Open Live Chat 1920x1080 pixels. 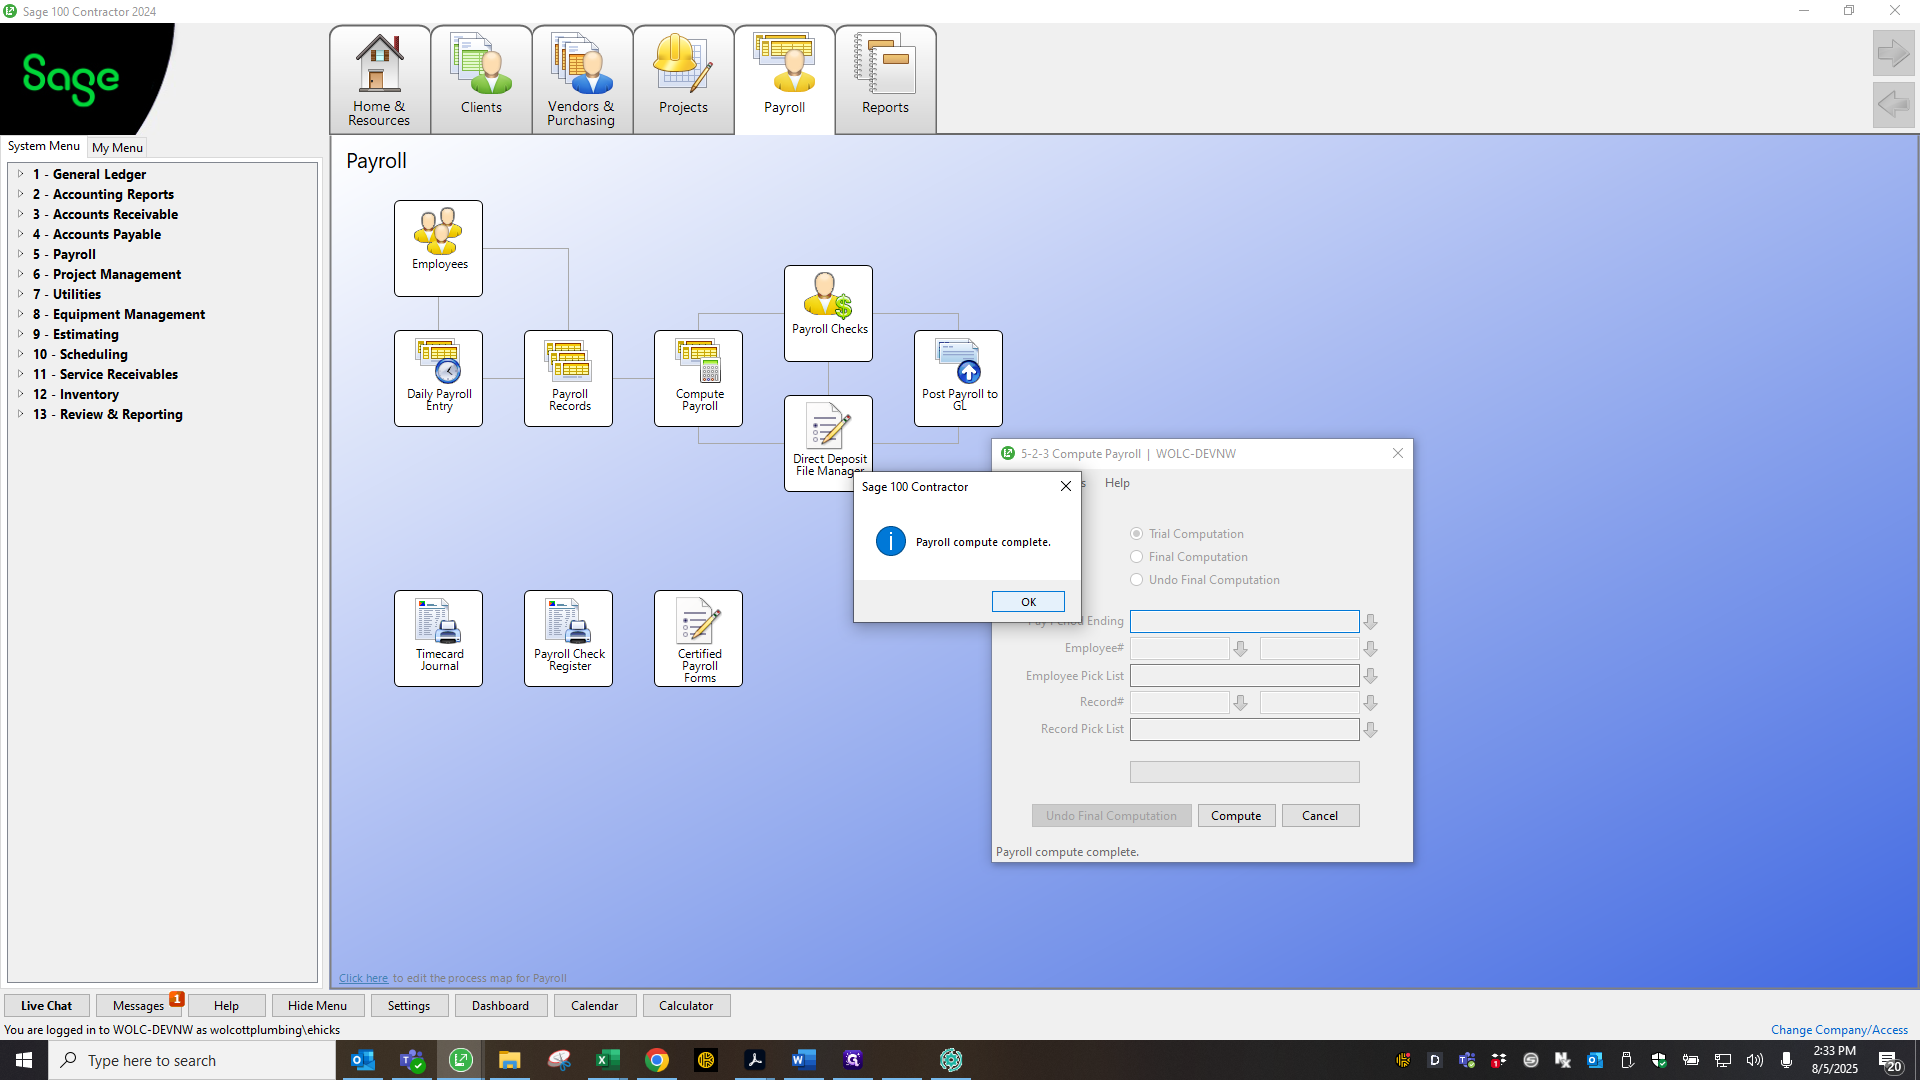pos(46,1006)
